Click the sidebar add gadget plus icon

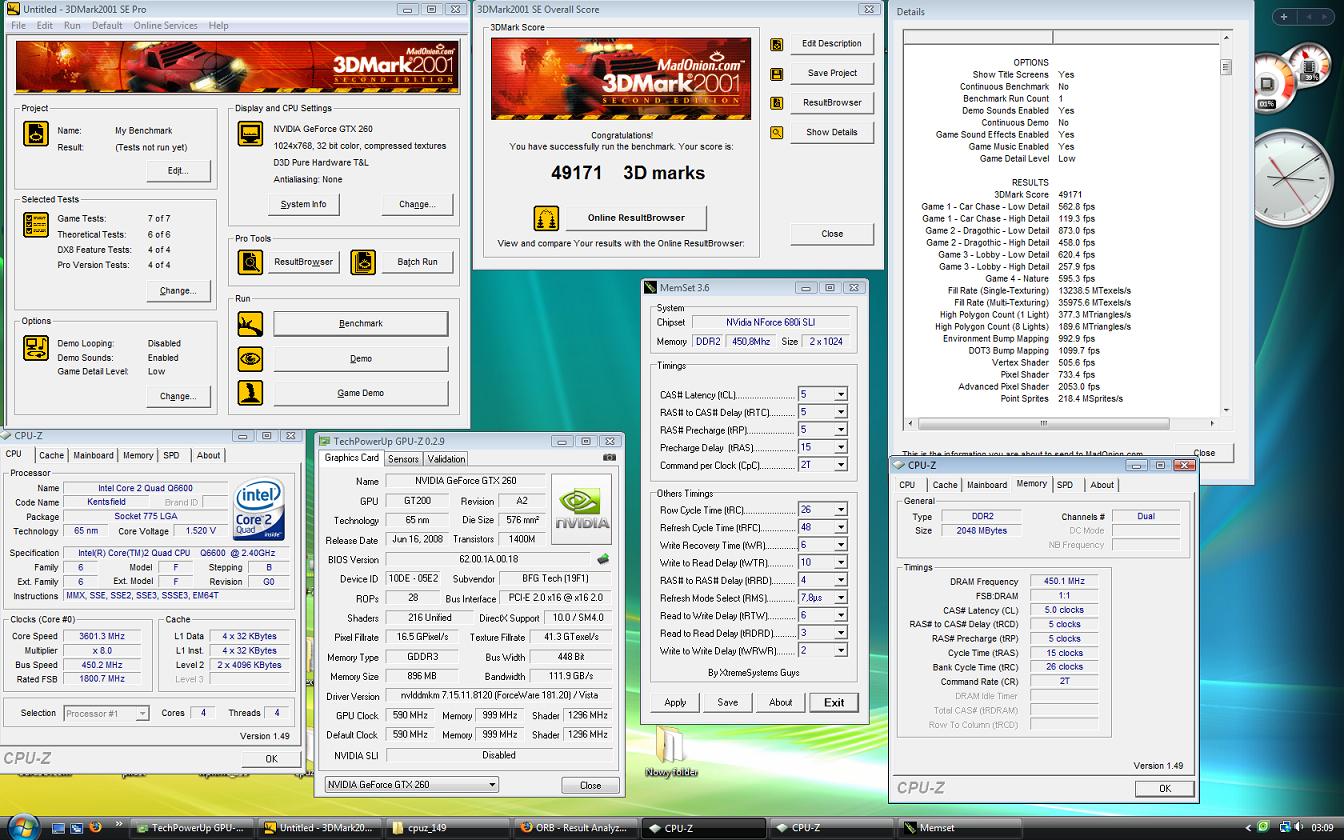pyautogui.click(x=1285, y=16)
